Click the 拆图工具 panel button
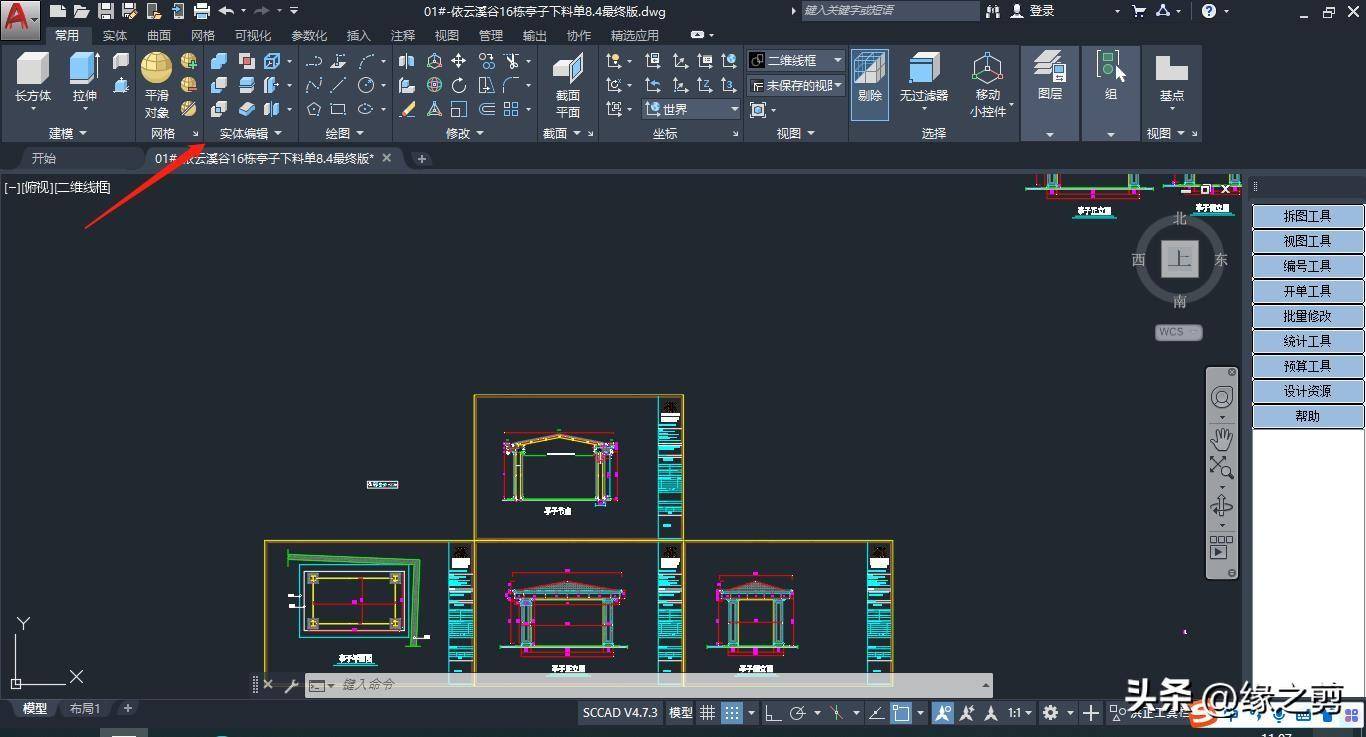 point(1308,216)
